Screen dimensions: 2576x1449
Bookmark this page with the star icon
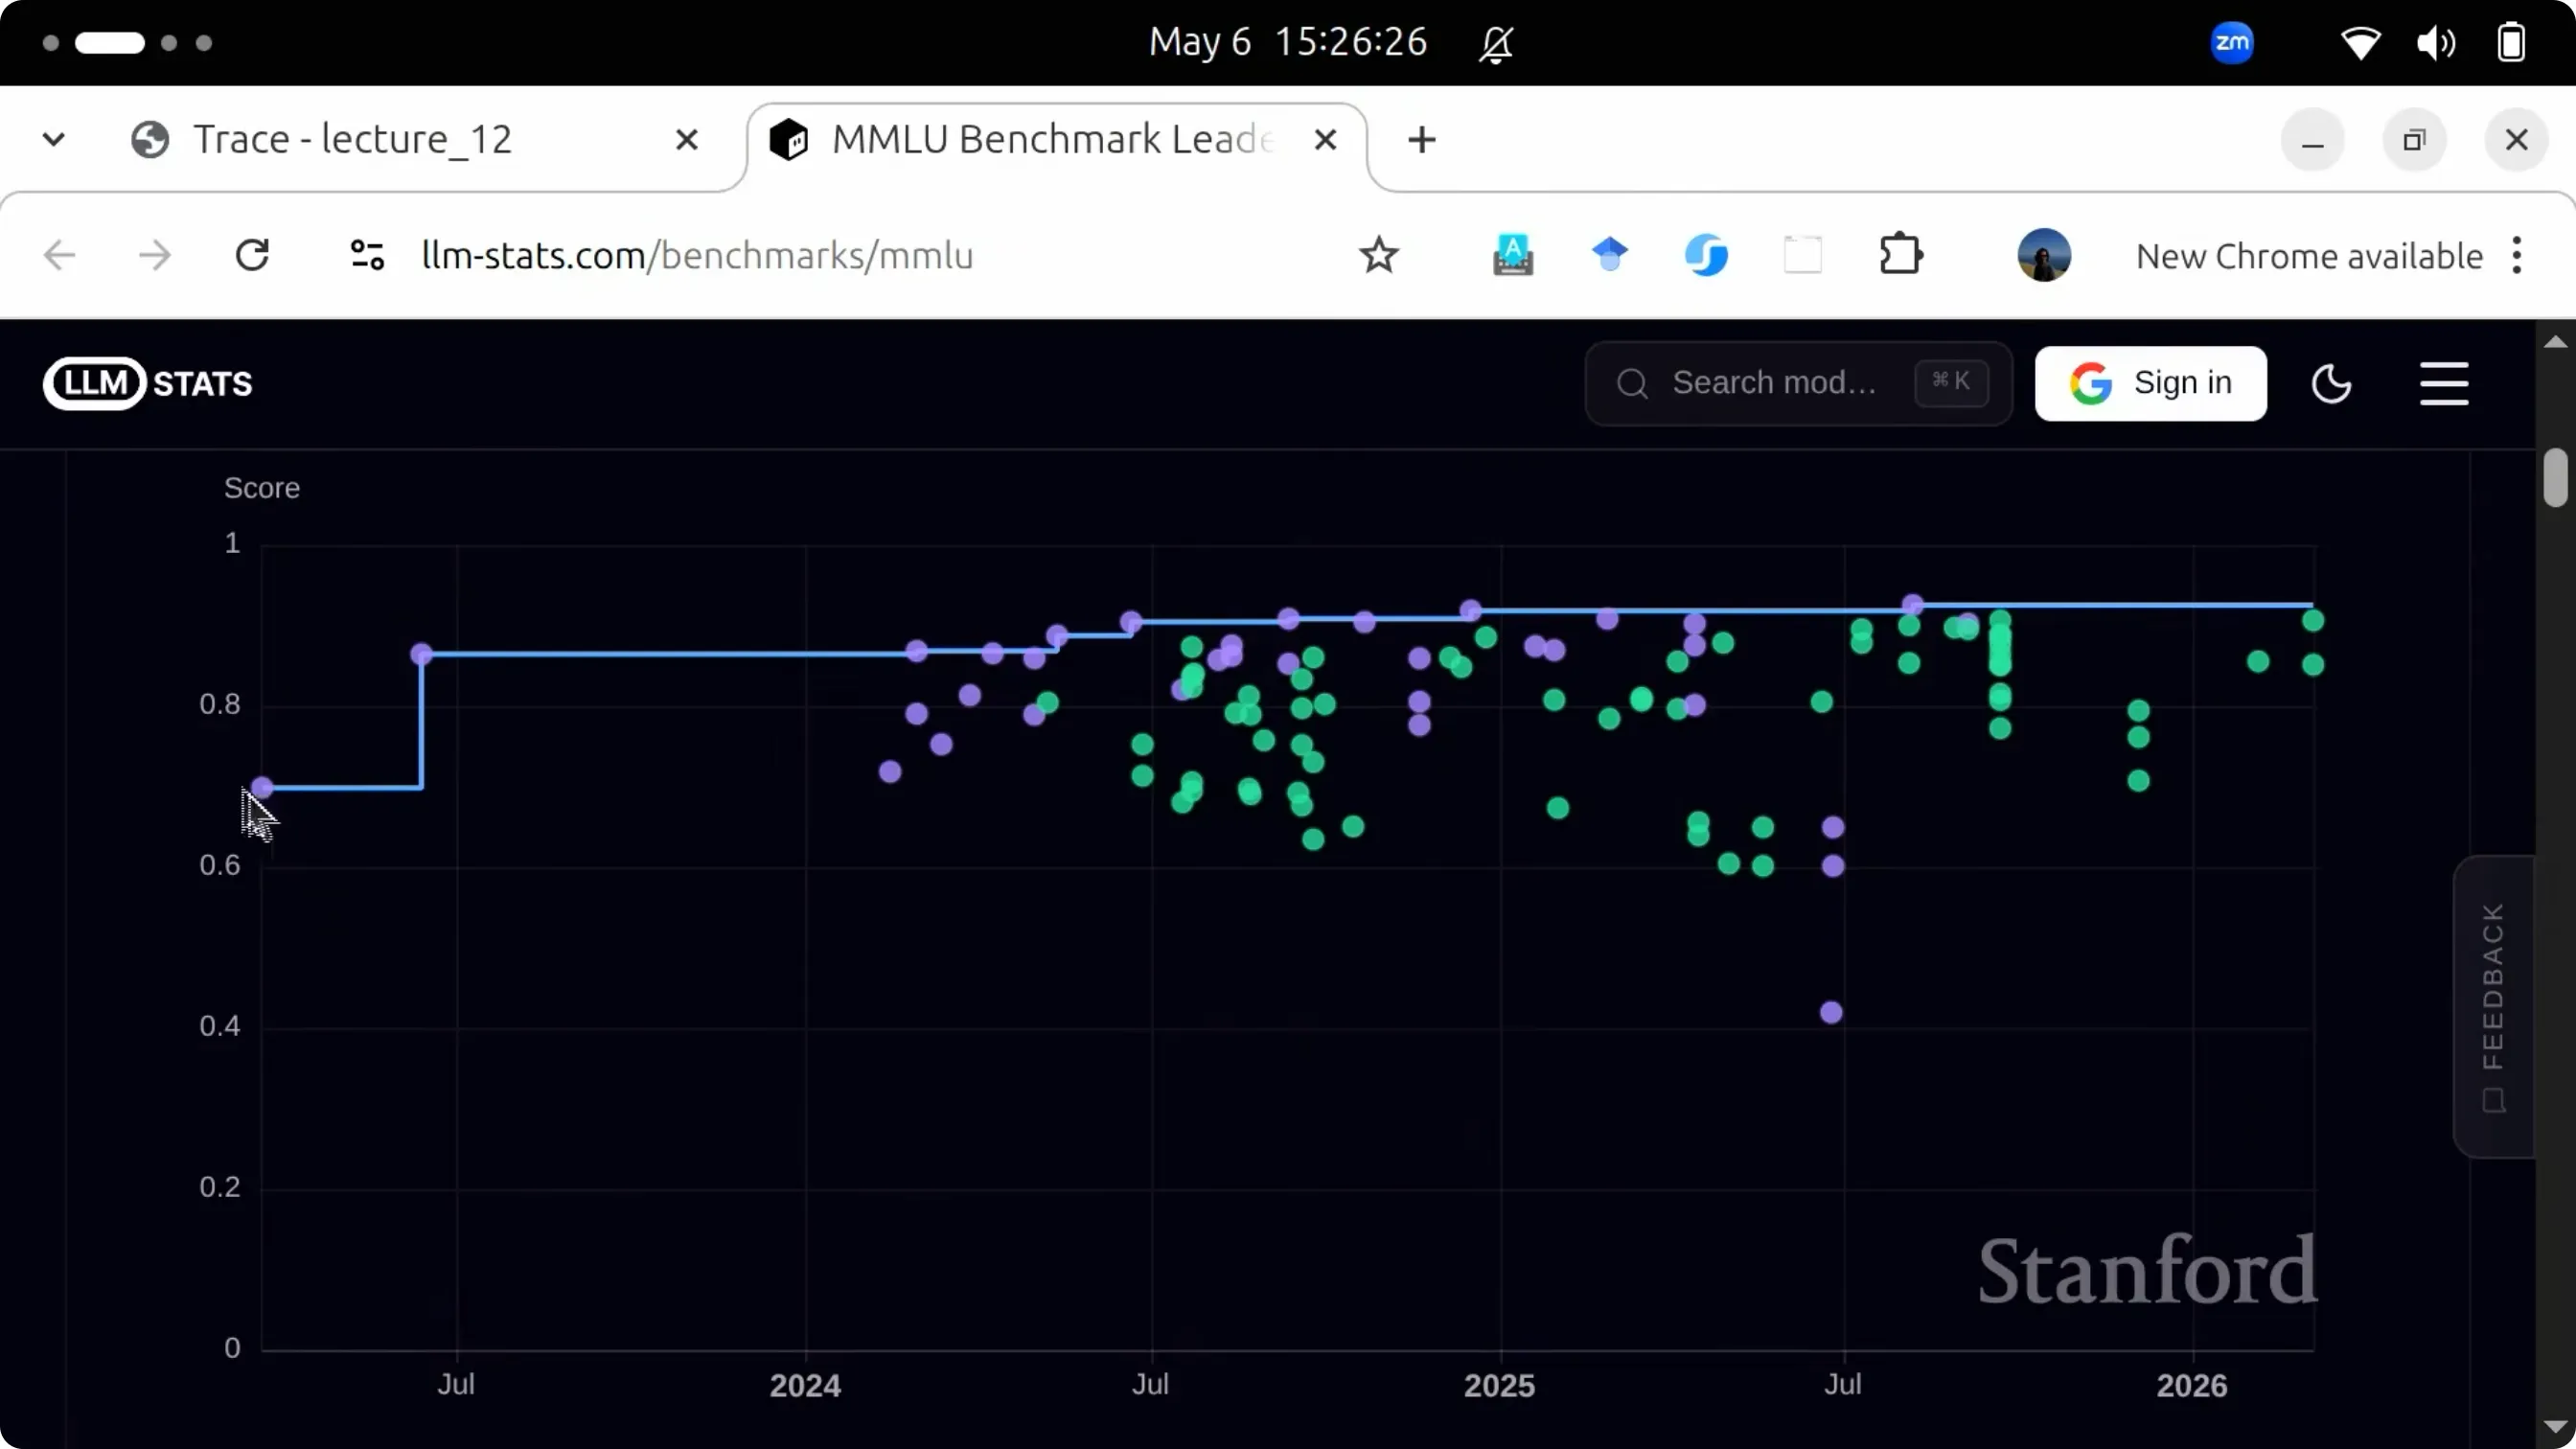[x=1378, y=255]
